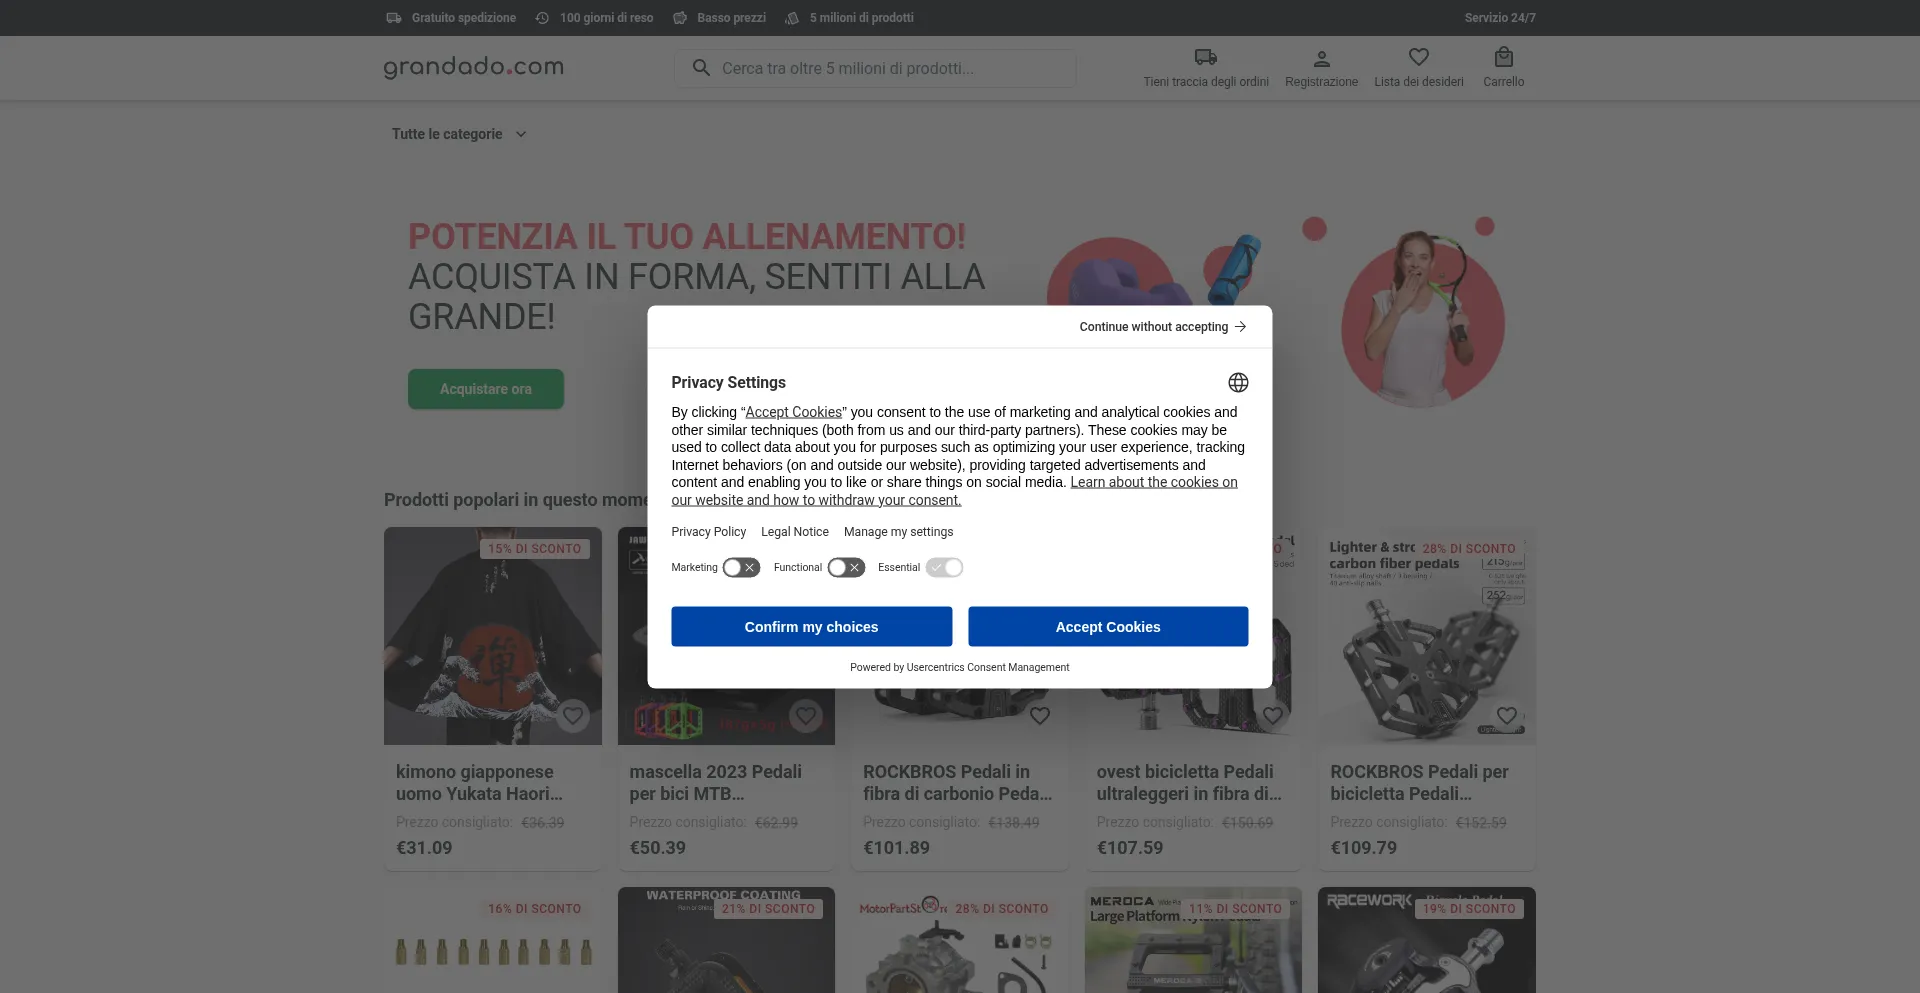The height and width of the screenshot is (993, 1920).
Task: Enable the Functional cookies toggle
Action: coord(846,567)
